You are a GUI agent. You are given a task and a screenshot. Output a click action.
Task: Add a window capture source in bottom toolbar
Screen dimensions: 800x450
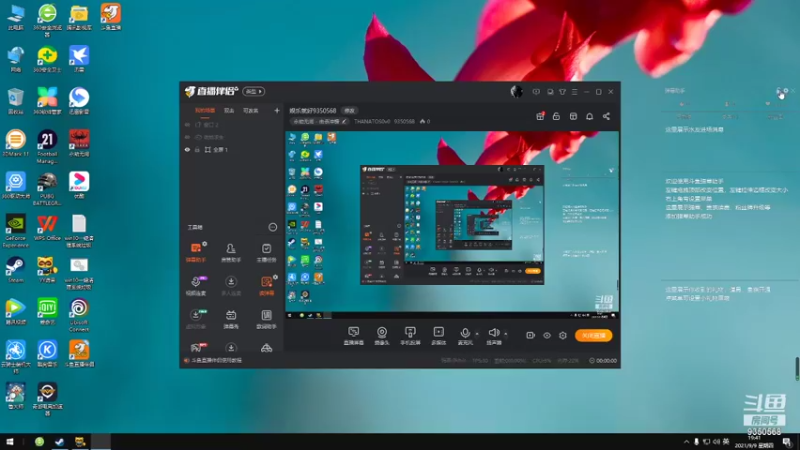[354, 336]
